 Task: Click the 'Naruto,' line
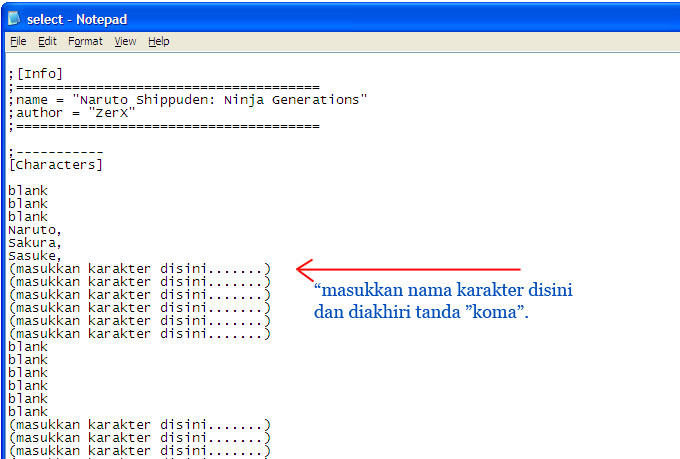(35, 230)
